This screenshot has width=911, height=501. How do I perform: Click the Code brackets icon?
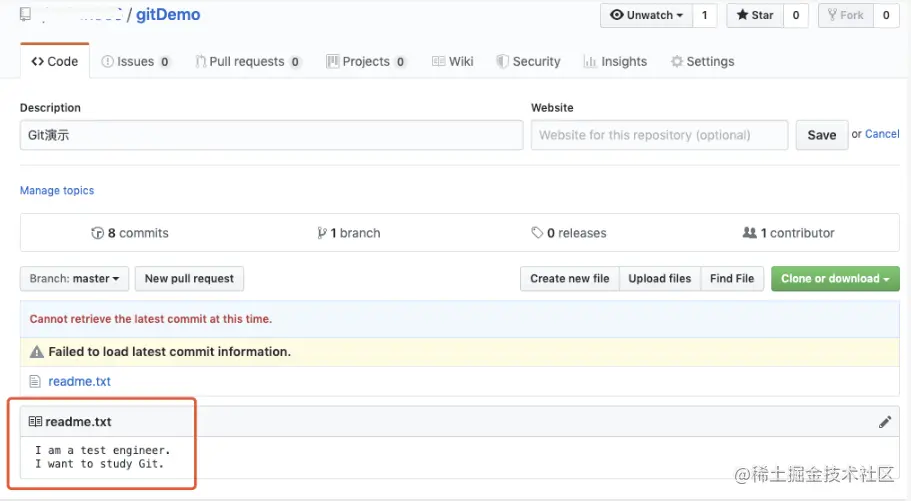click(x=38, y=61)
